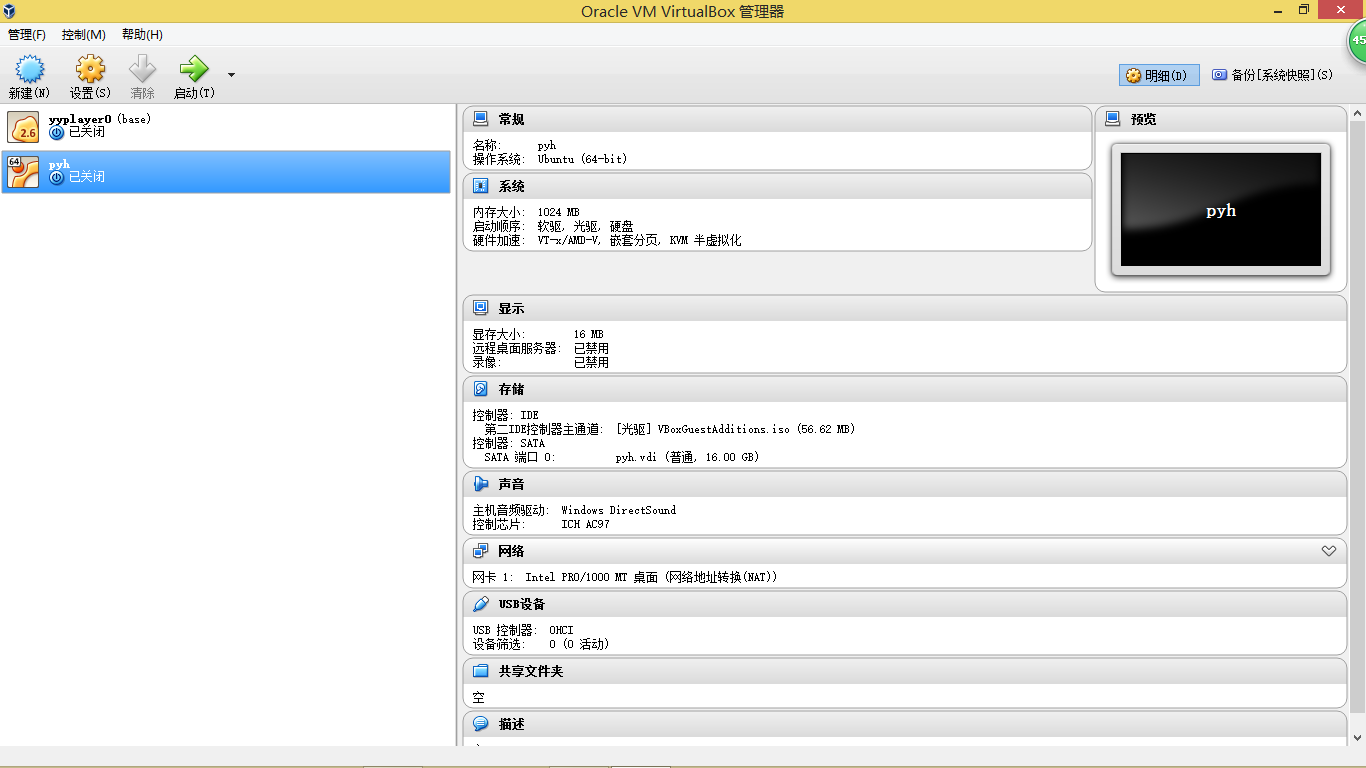Image resolution: width=1366 pixels, height=768 pixels.
Task: Click the ICH AC97 controller chip value
Action: pos(585,524)
